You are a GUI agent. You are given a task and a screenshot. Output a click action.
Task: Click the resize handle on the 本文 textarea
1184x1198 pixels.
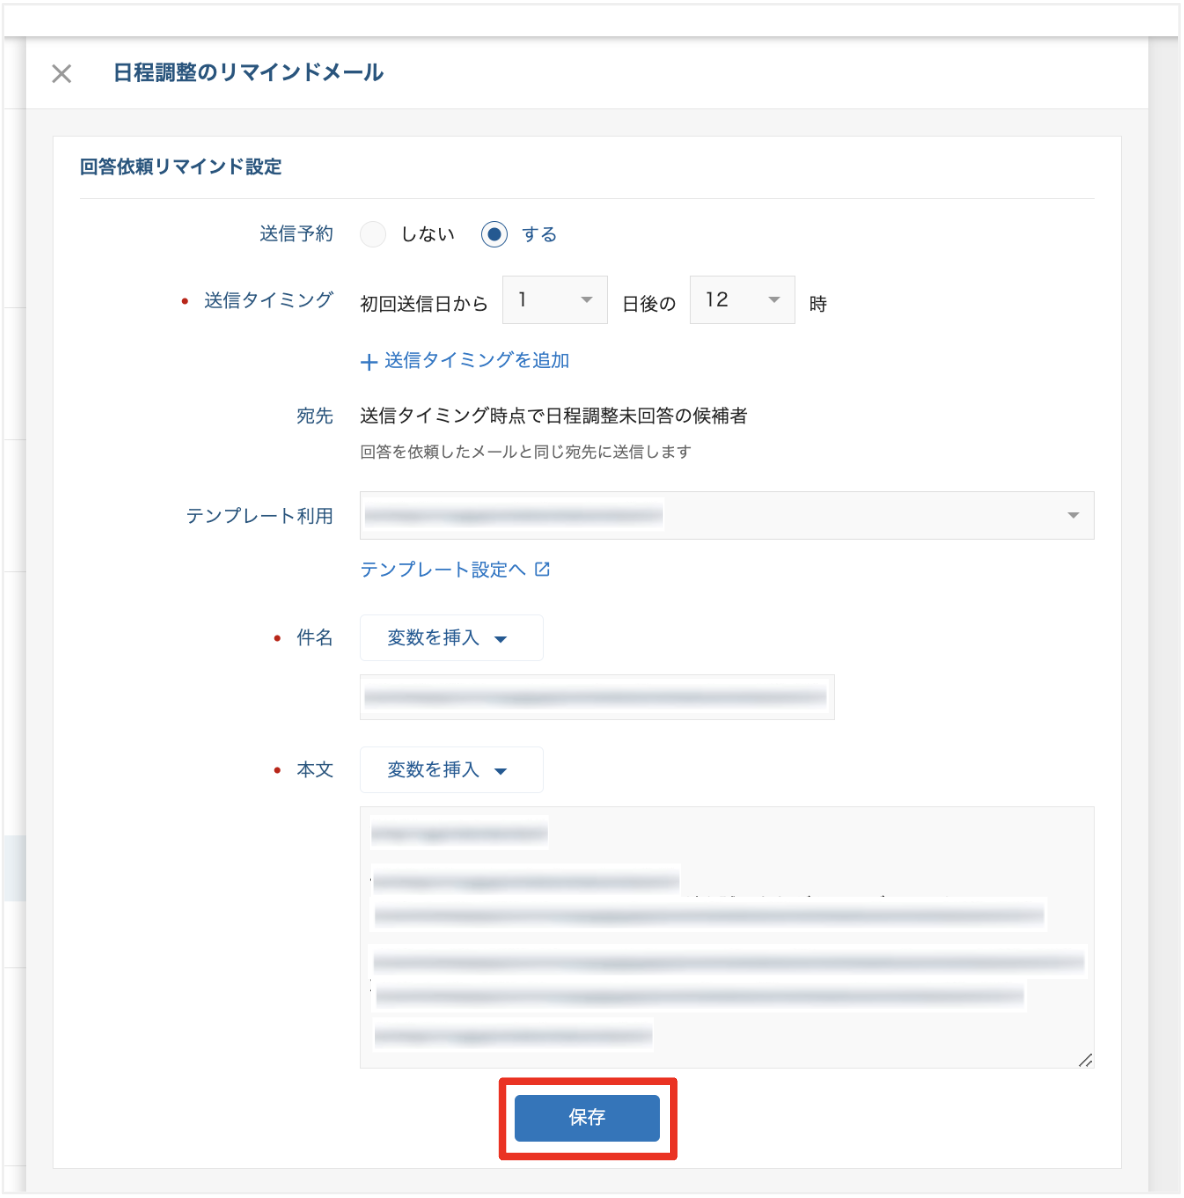1086,1060
